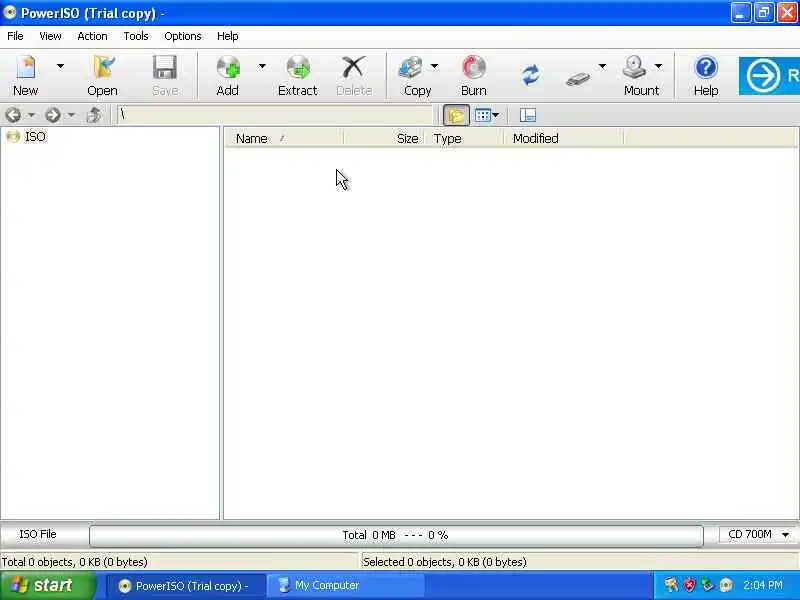800x600 pixels.
Task: Click the blue convert arrows icon
Action: [531, 75]
